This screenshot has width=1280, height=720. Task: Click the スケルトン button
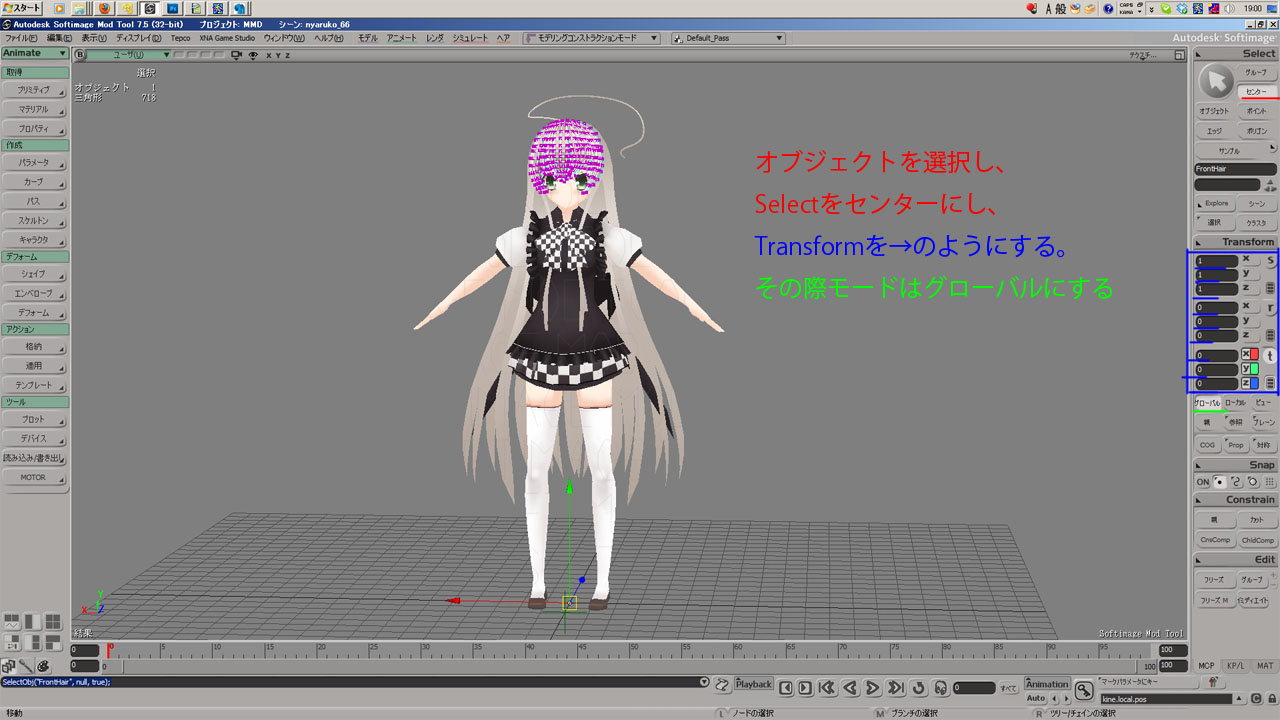[x=34, y=220]
